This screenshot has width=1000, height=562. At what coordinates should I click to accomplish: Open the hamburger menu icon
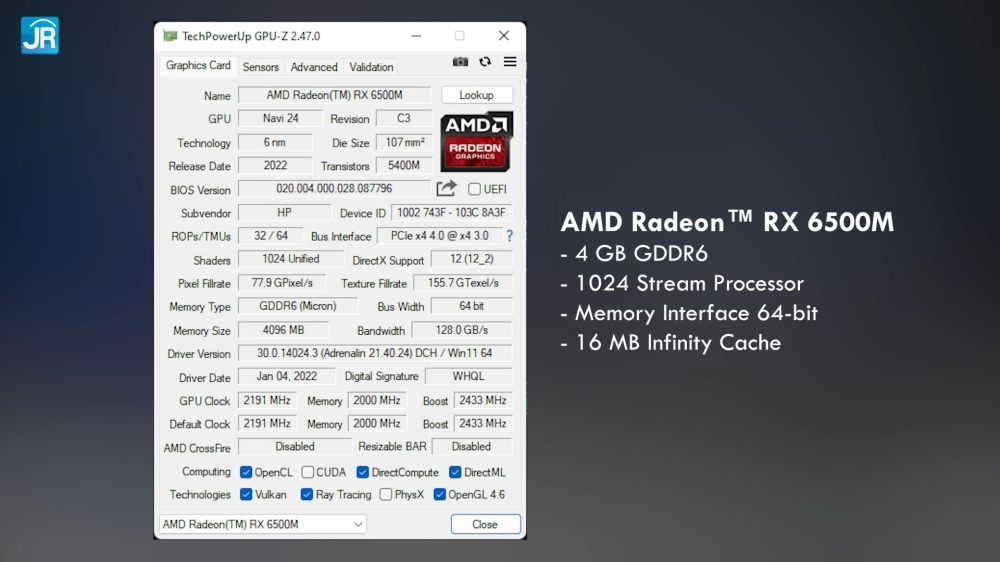pyautogui.click(x=510, y=62)
